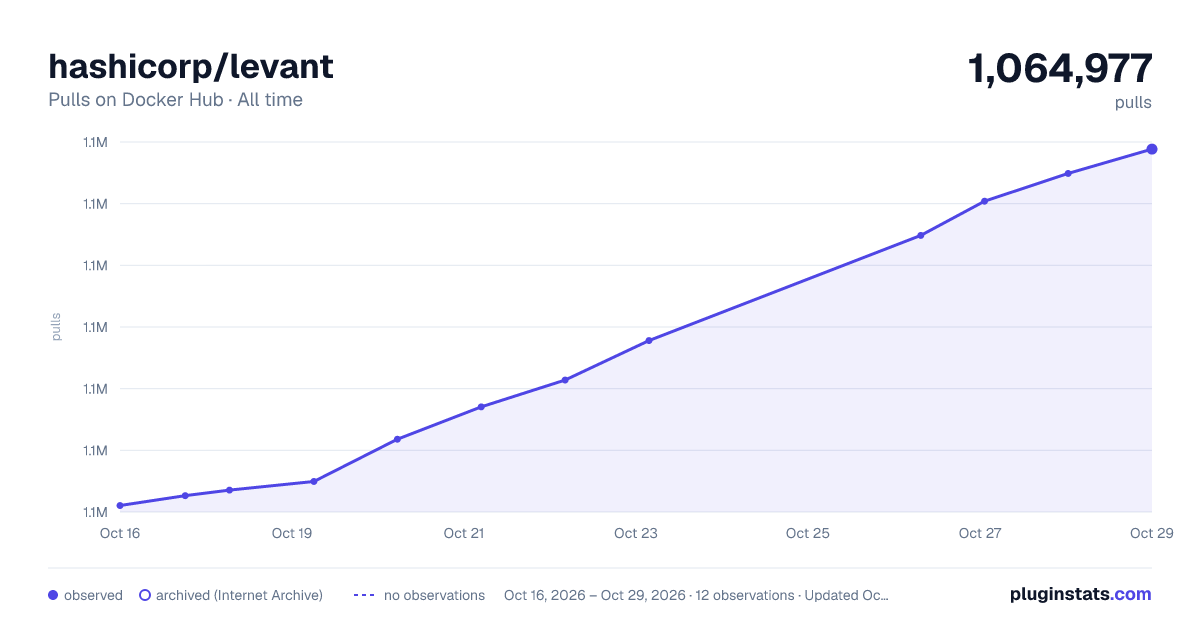The height and width of the screenshot is (630, 1200).
Task: Click the Oct 29 axis label
Action: coord(1150,533)
